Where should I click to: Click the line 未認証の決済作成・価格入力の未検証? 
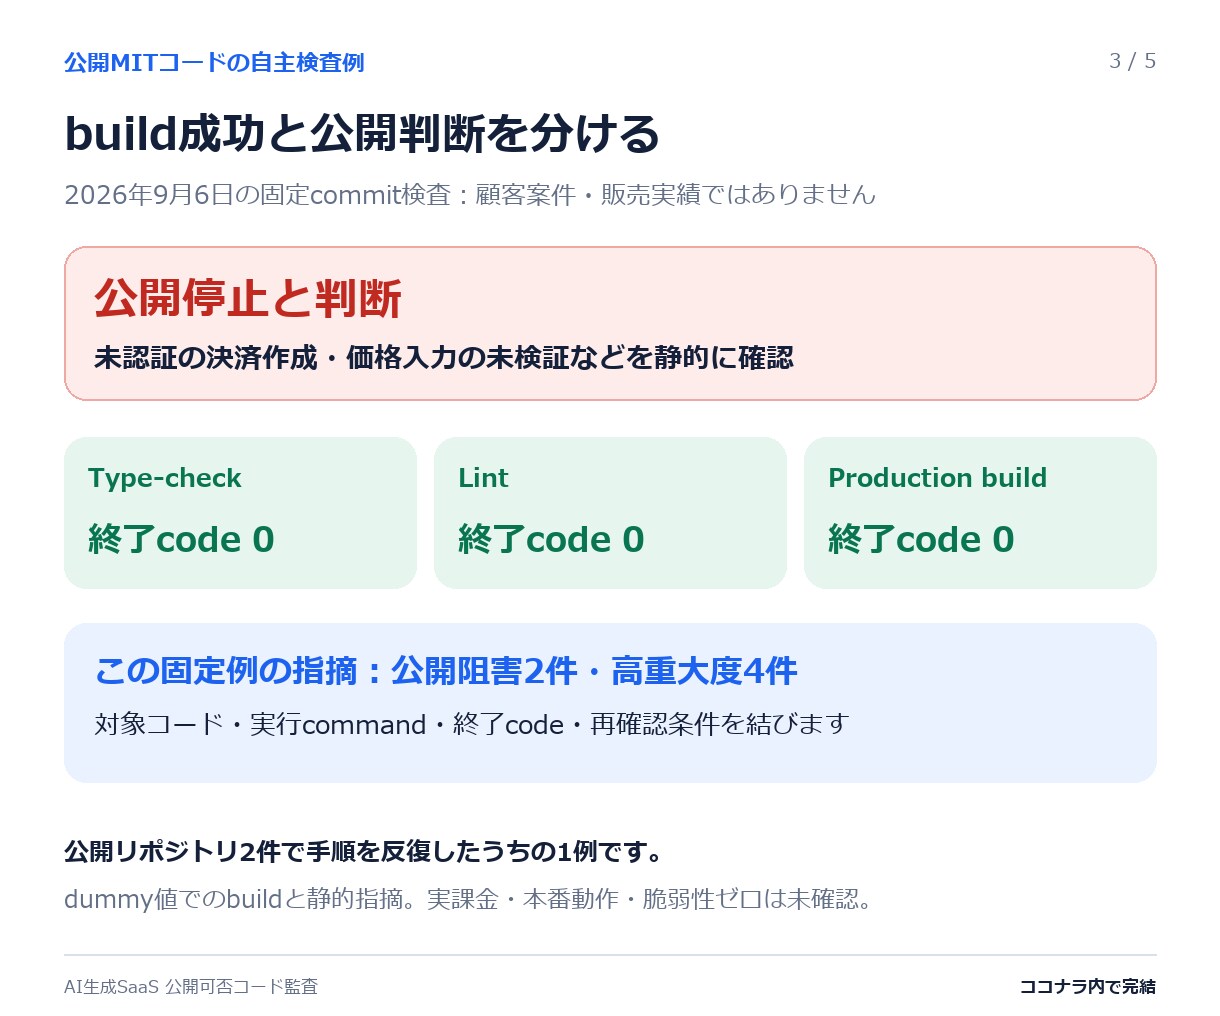point(444,357)
